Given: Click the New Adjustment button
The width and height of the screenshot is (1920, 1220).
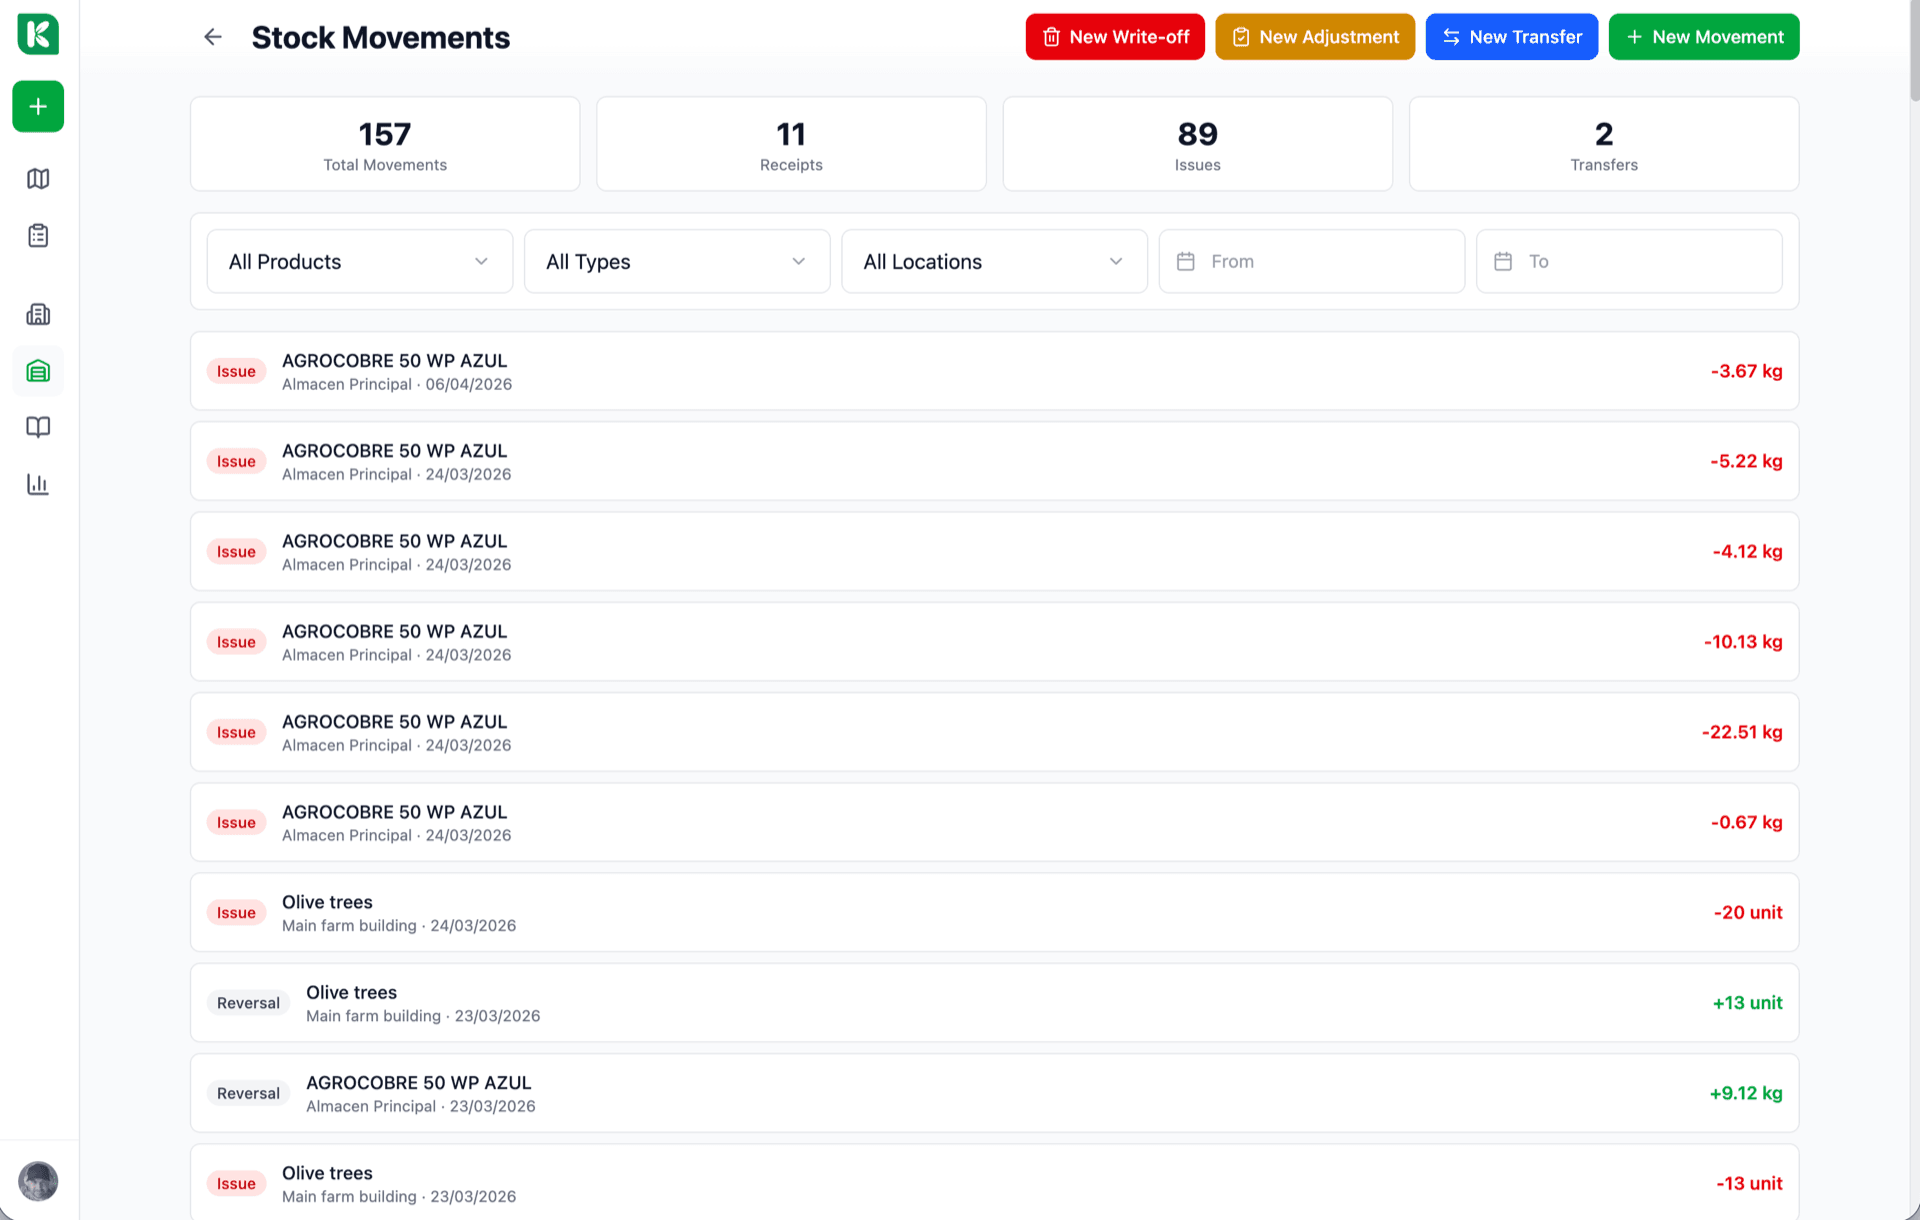Looking at the screenshot, I should (1315, 37).
